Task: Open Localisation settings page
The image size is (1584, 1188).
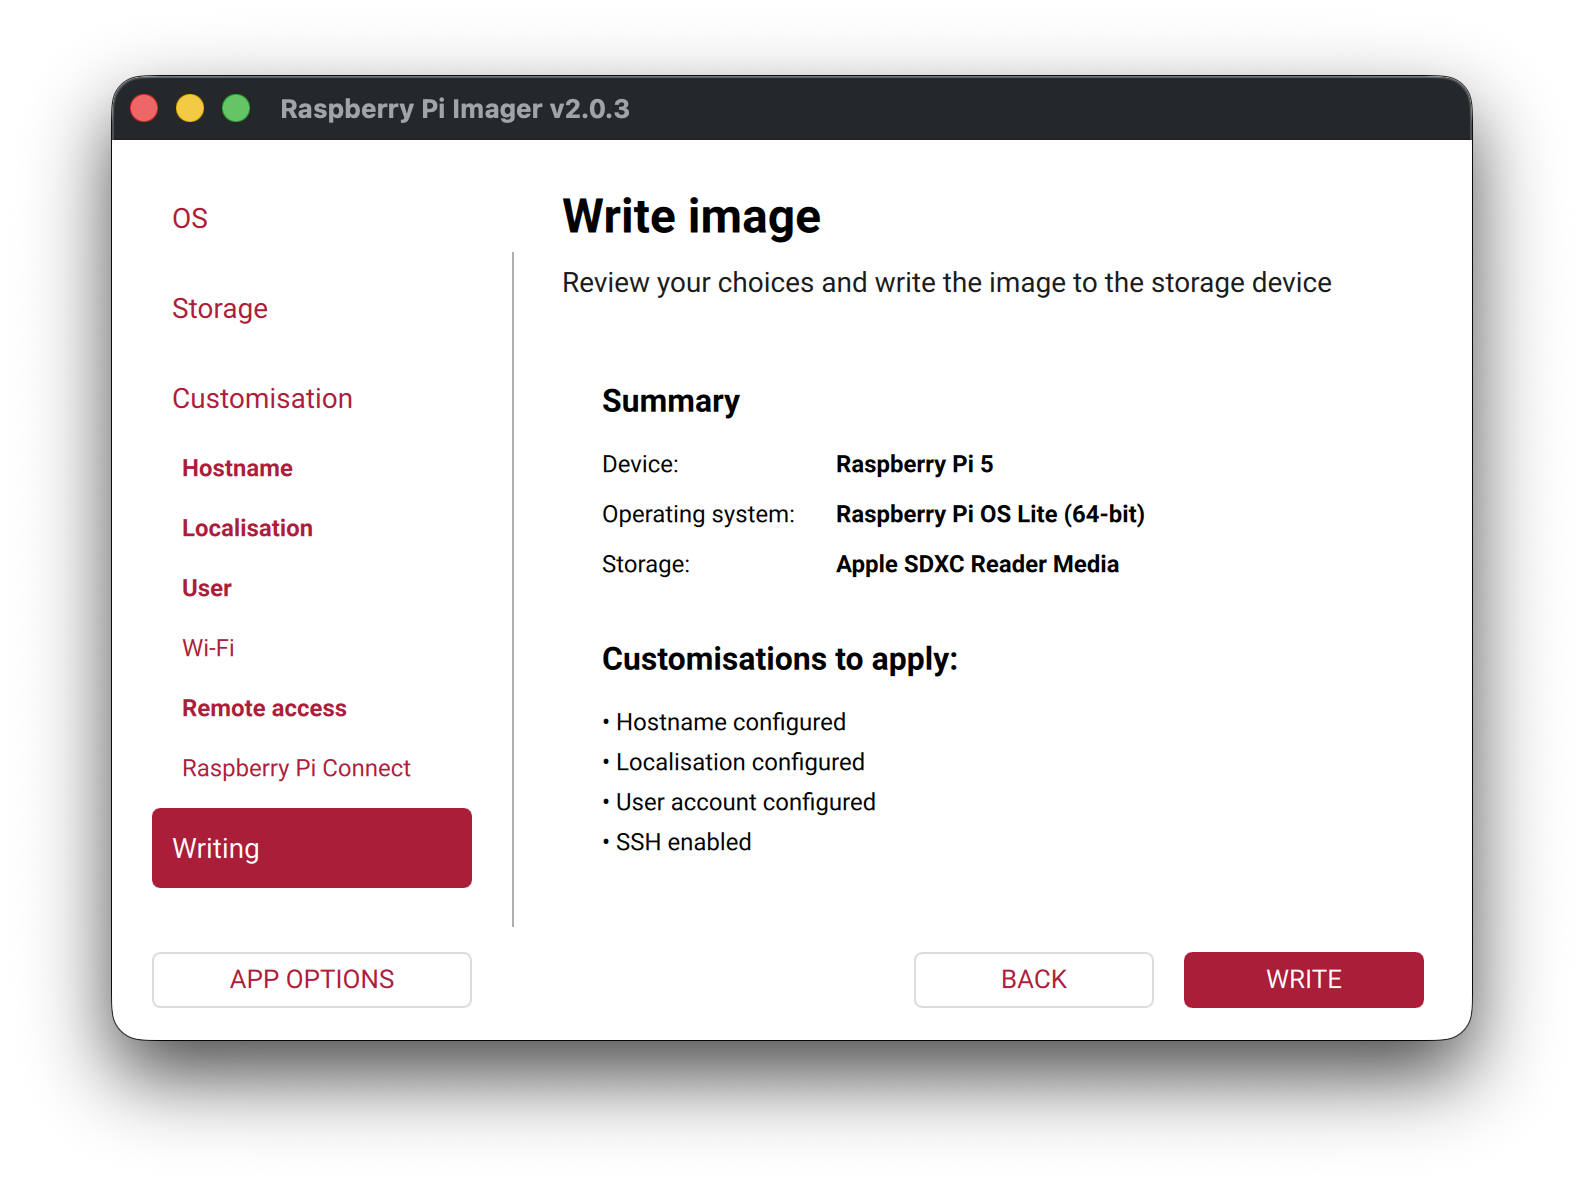Action: tap(247, 528)
